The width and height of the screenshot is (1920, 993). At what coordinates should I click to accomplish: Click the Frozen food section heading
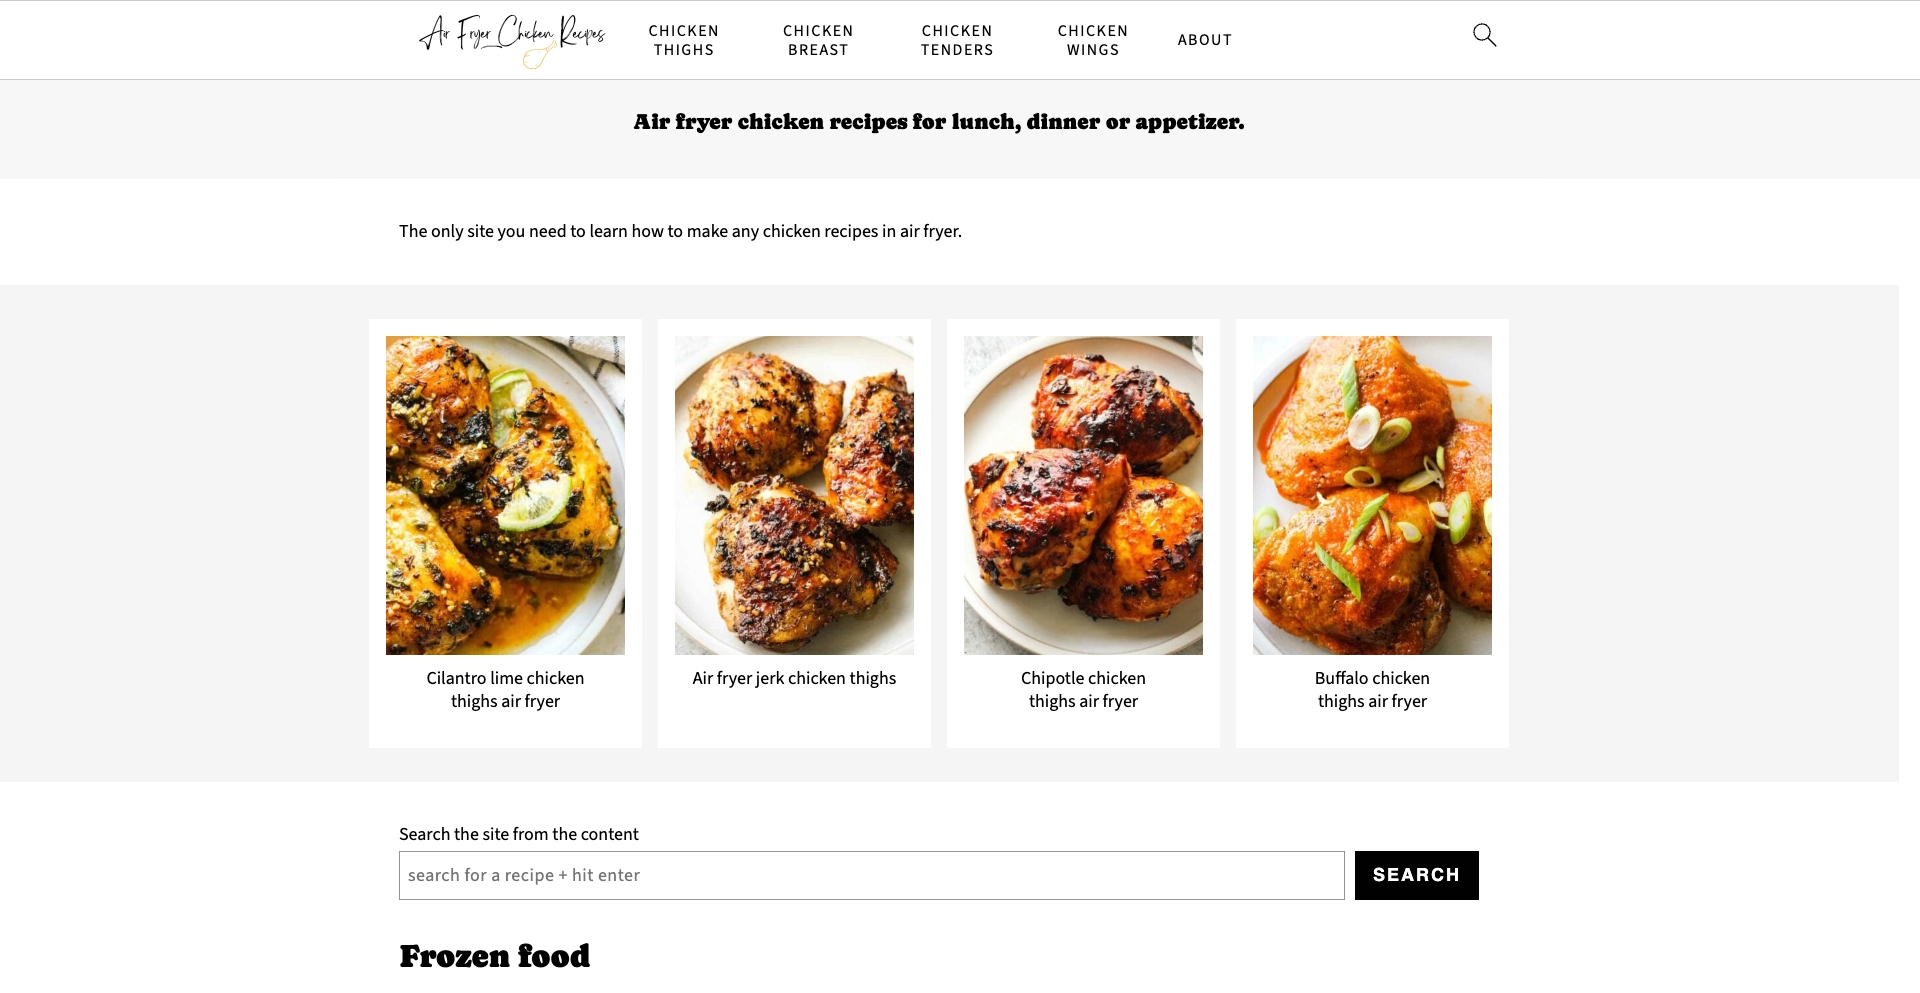coord(495,957)
